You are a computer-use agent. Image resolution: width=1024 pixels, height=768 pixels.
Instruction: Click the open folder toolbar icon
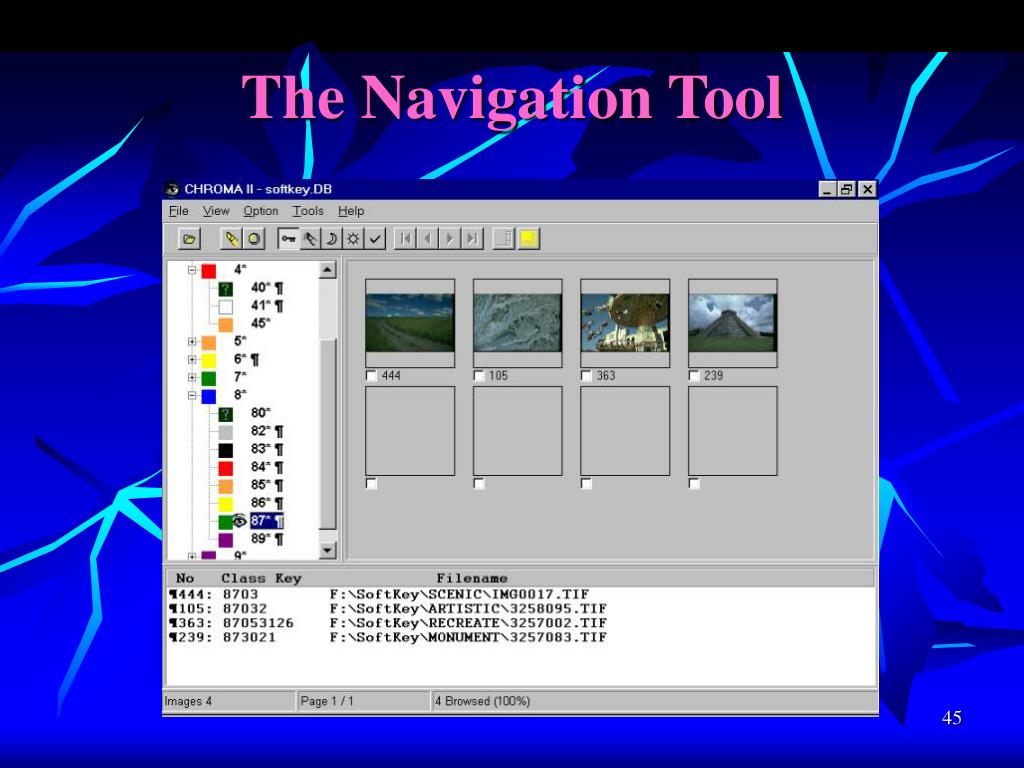tap(189, 239)
